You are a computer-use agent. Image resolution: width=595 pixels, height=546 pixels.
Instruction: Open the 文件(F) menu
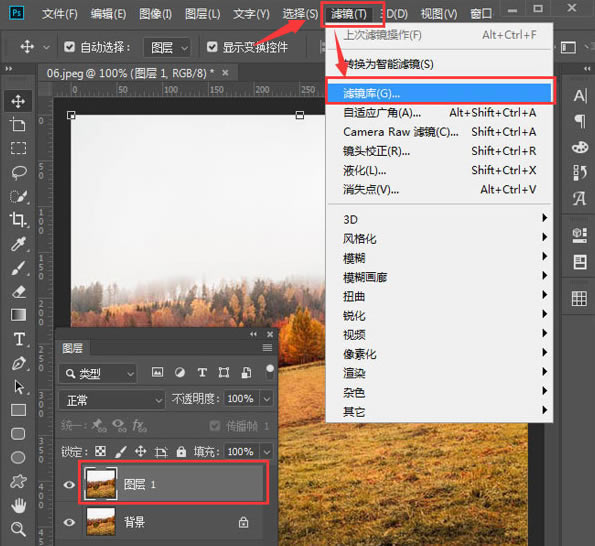[59, 14]
